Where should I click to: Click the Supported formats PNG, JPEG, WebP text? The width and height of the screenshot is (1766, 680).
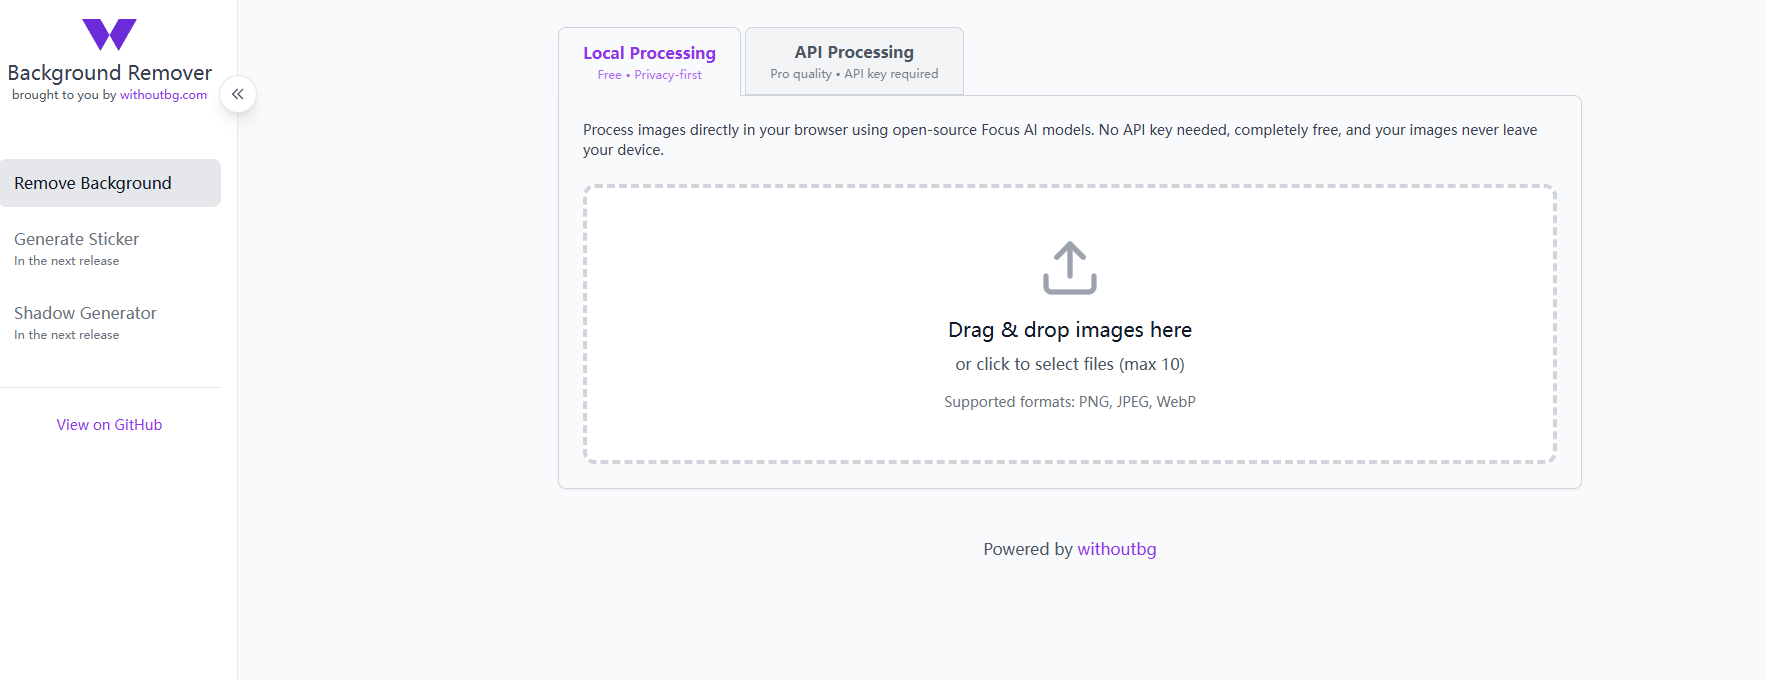(1069, 402)
